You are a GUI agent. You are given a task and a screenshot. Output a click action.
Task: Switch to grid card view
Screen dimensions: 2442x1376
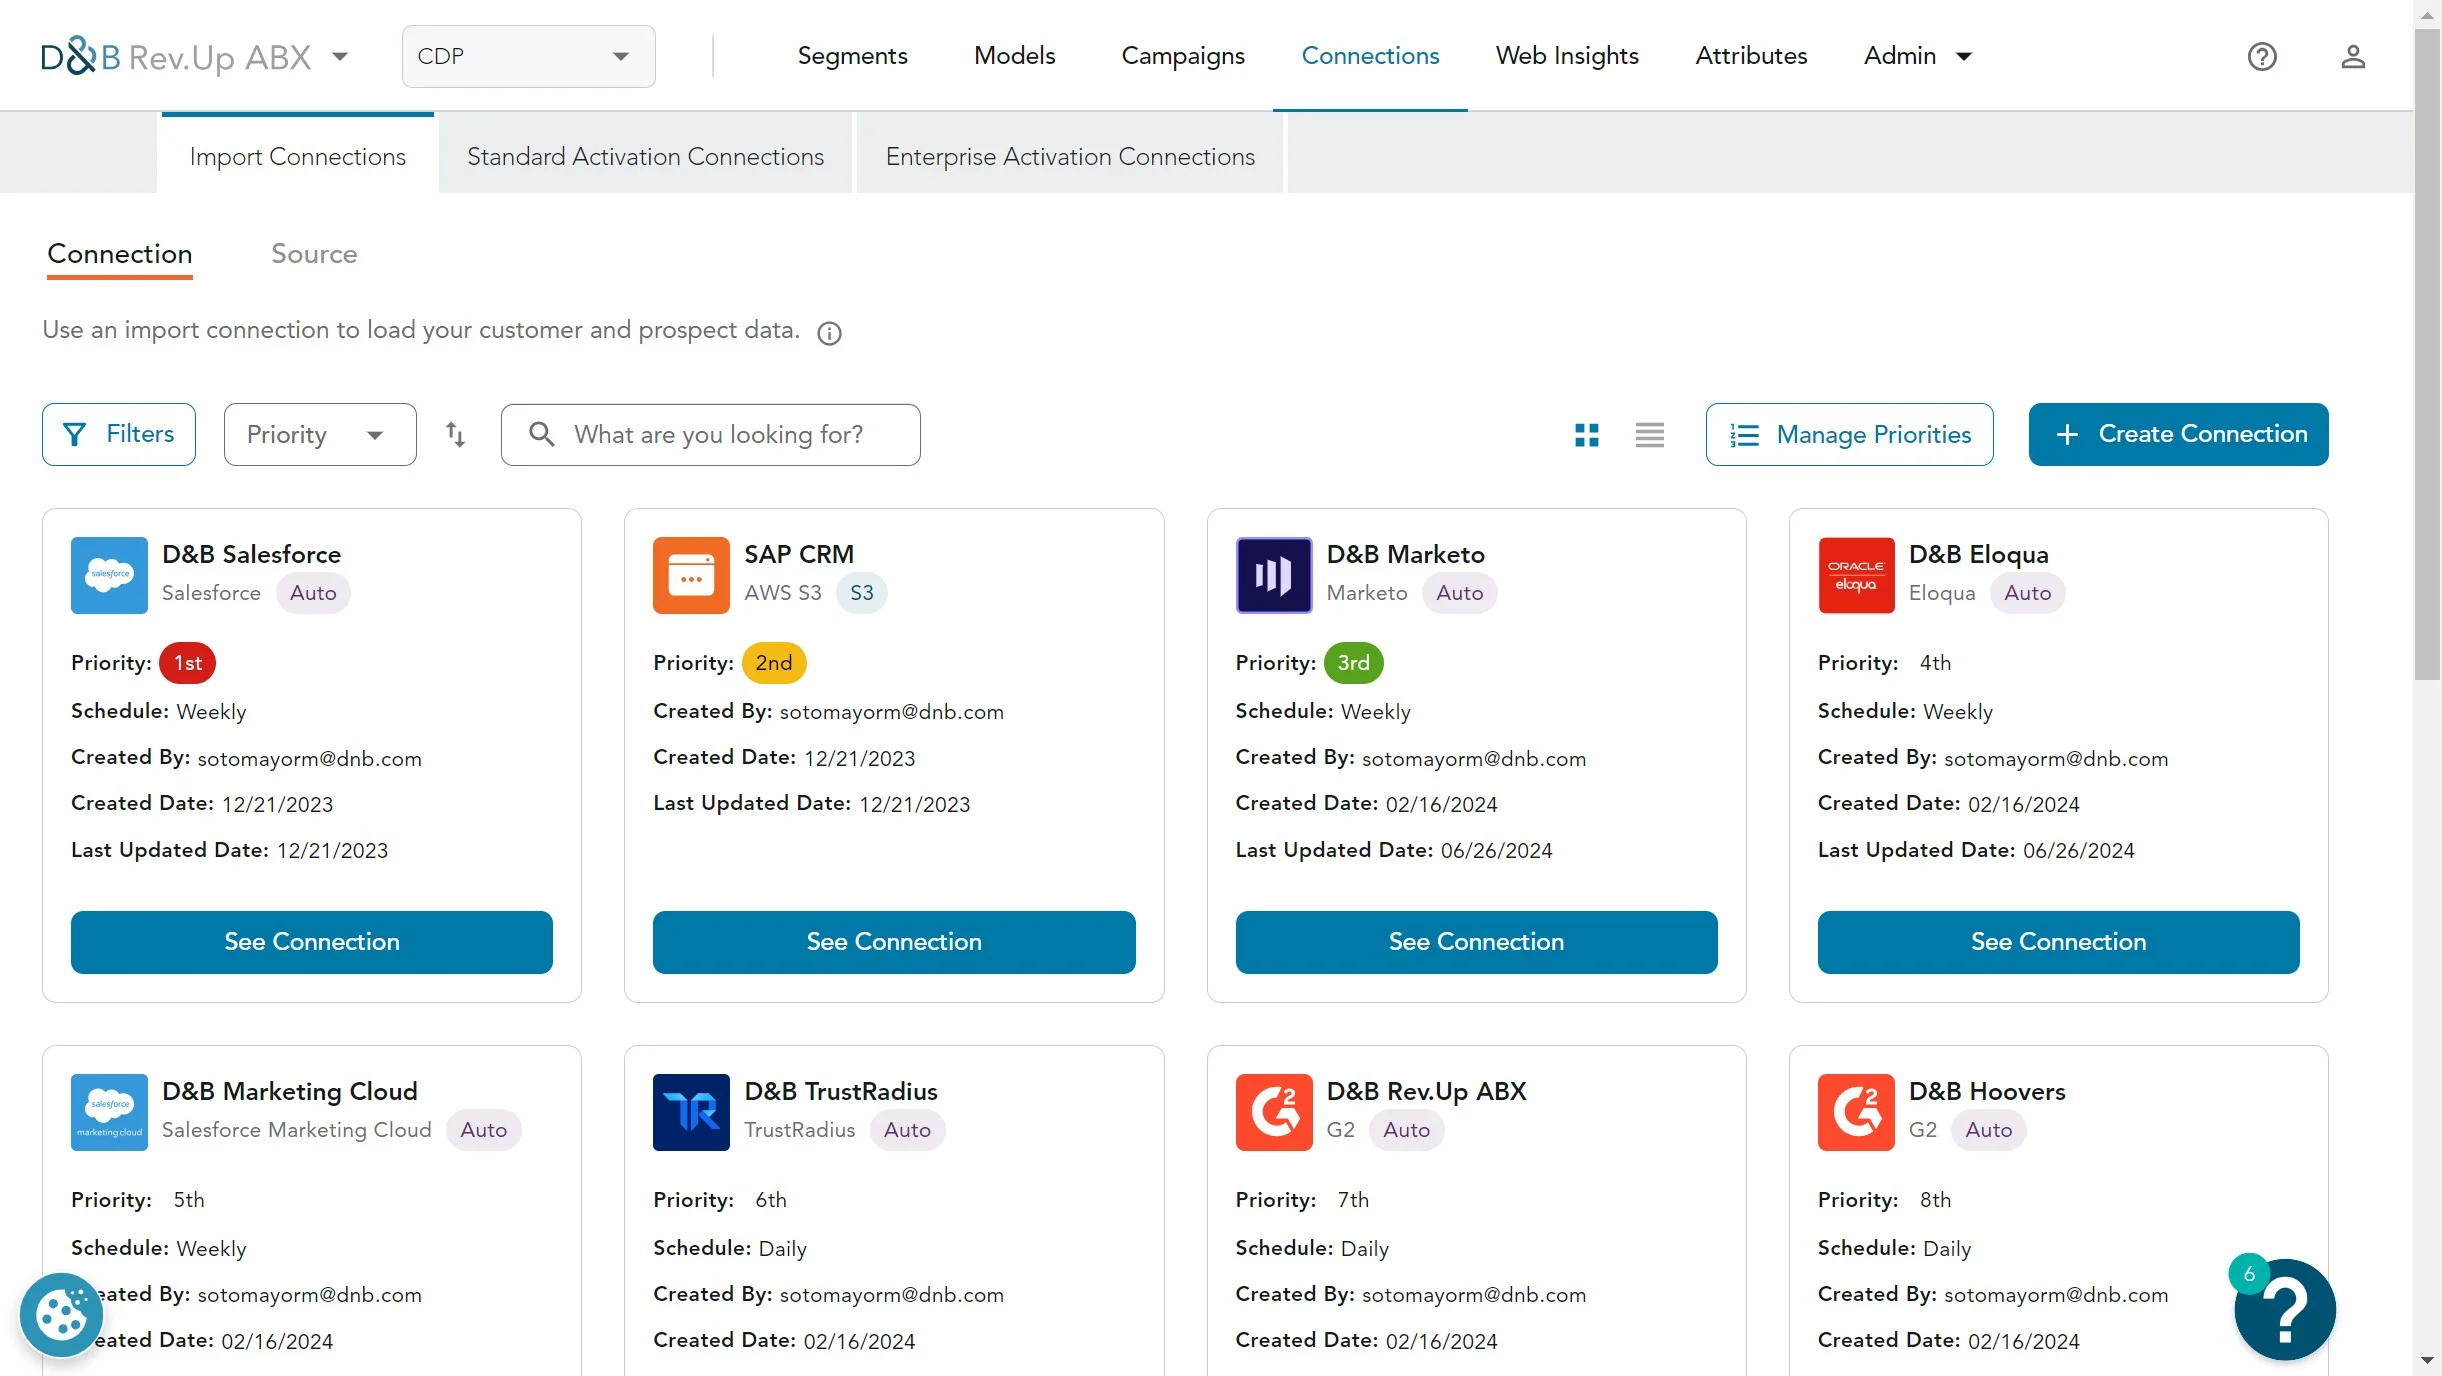[x=1586, y=435]
